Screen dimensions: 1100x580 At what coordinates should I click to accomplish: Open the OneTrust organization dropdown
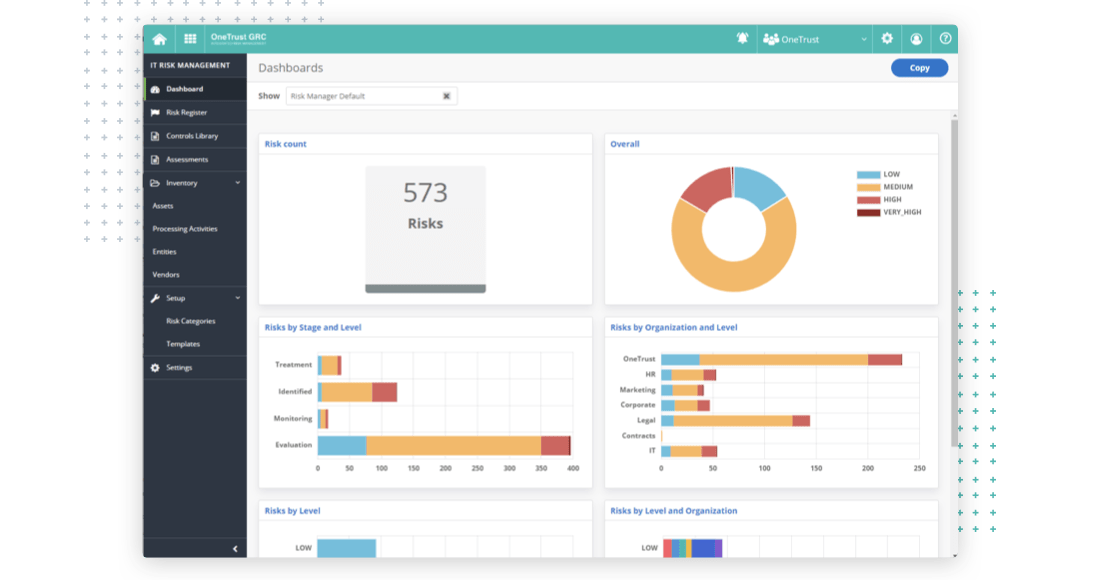tap(815, 39)
